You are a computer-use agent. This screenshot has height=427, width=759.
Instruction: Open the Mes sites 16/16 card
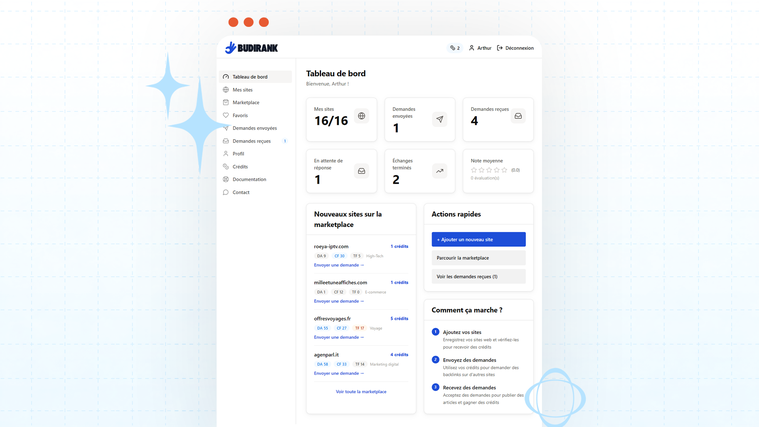tap(341, 120)
